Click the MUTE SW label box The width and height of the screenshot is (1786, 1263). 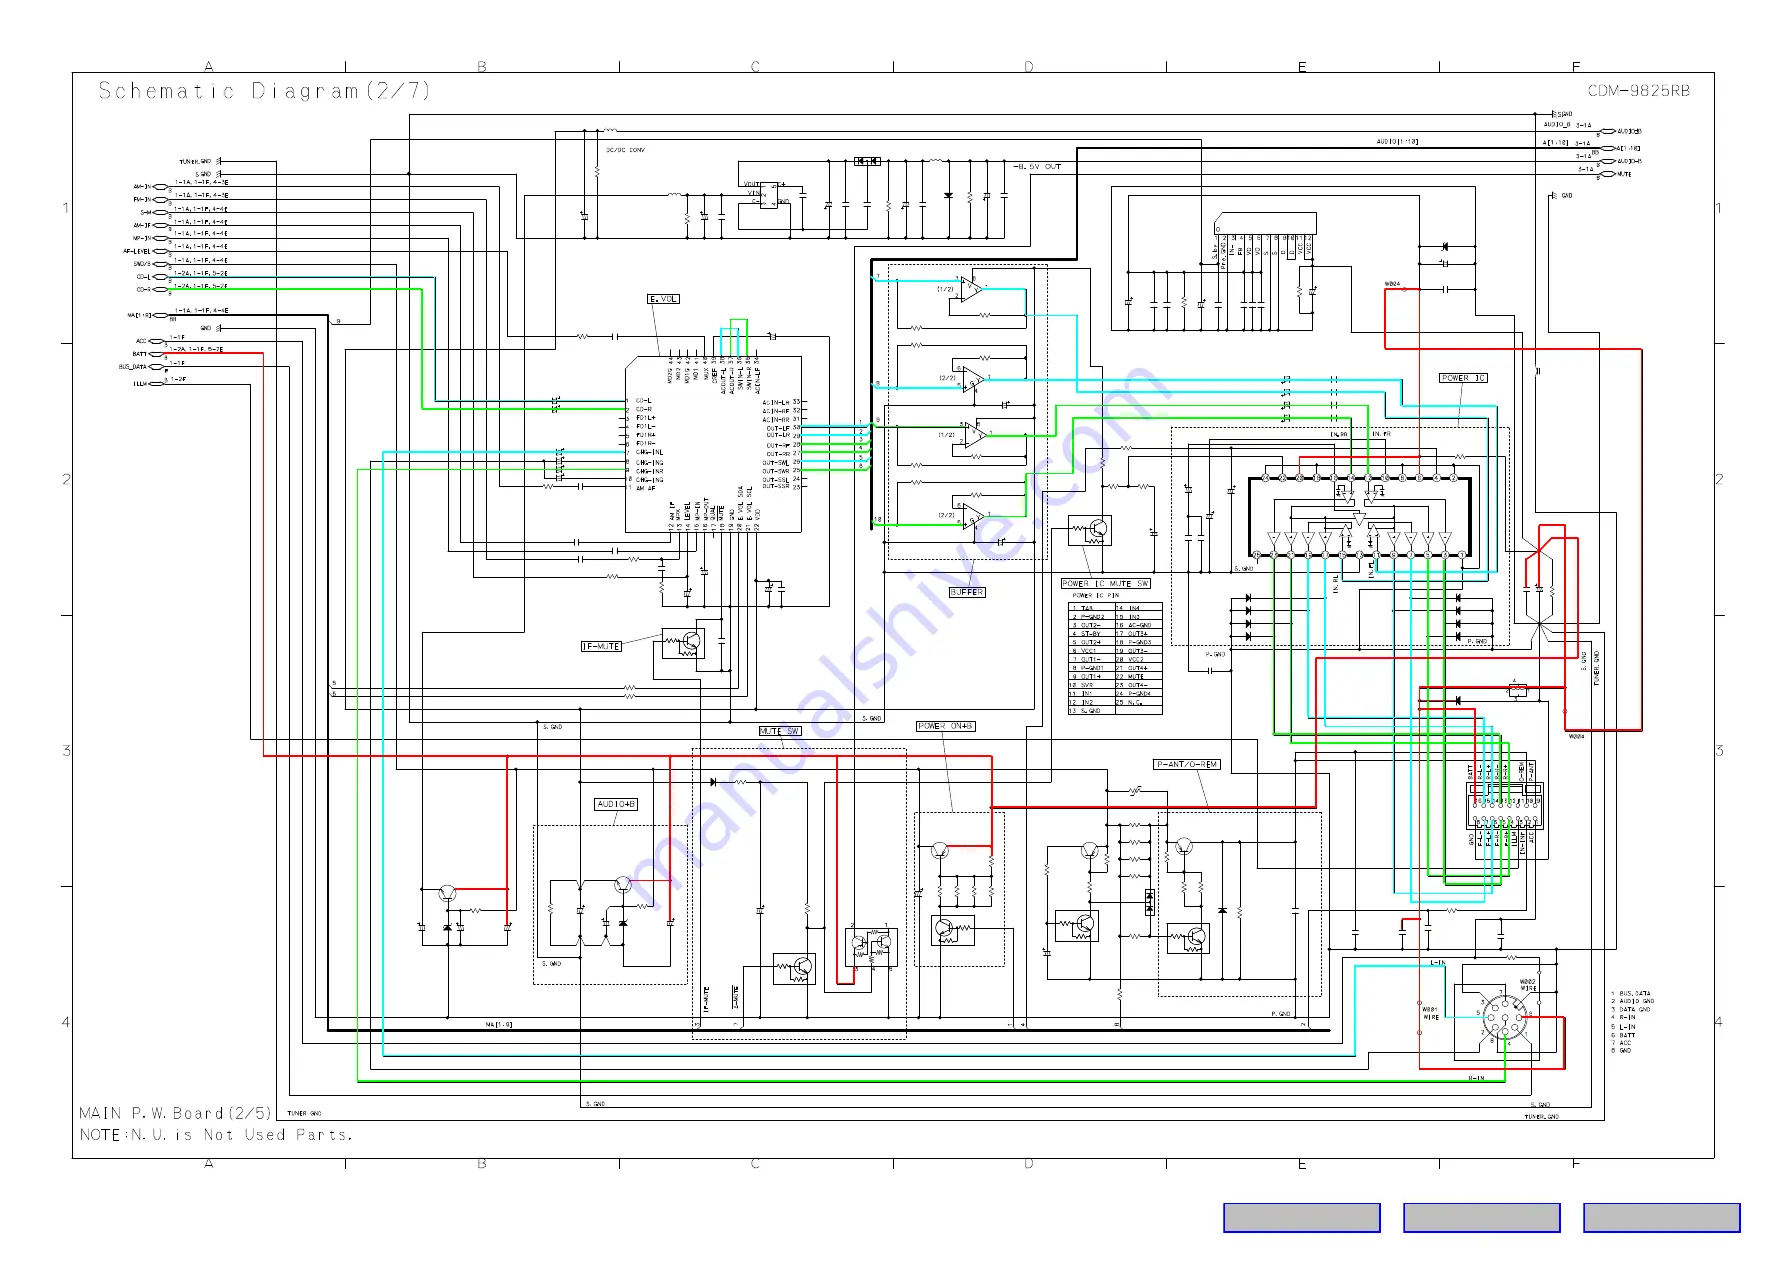[x=779, y=731]
